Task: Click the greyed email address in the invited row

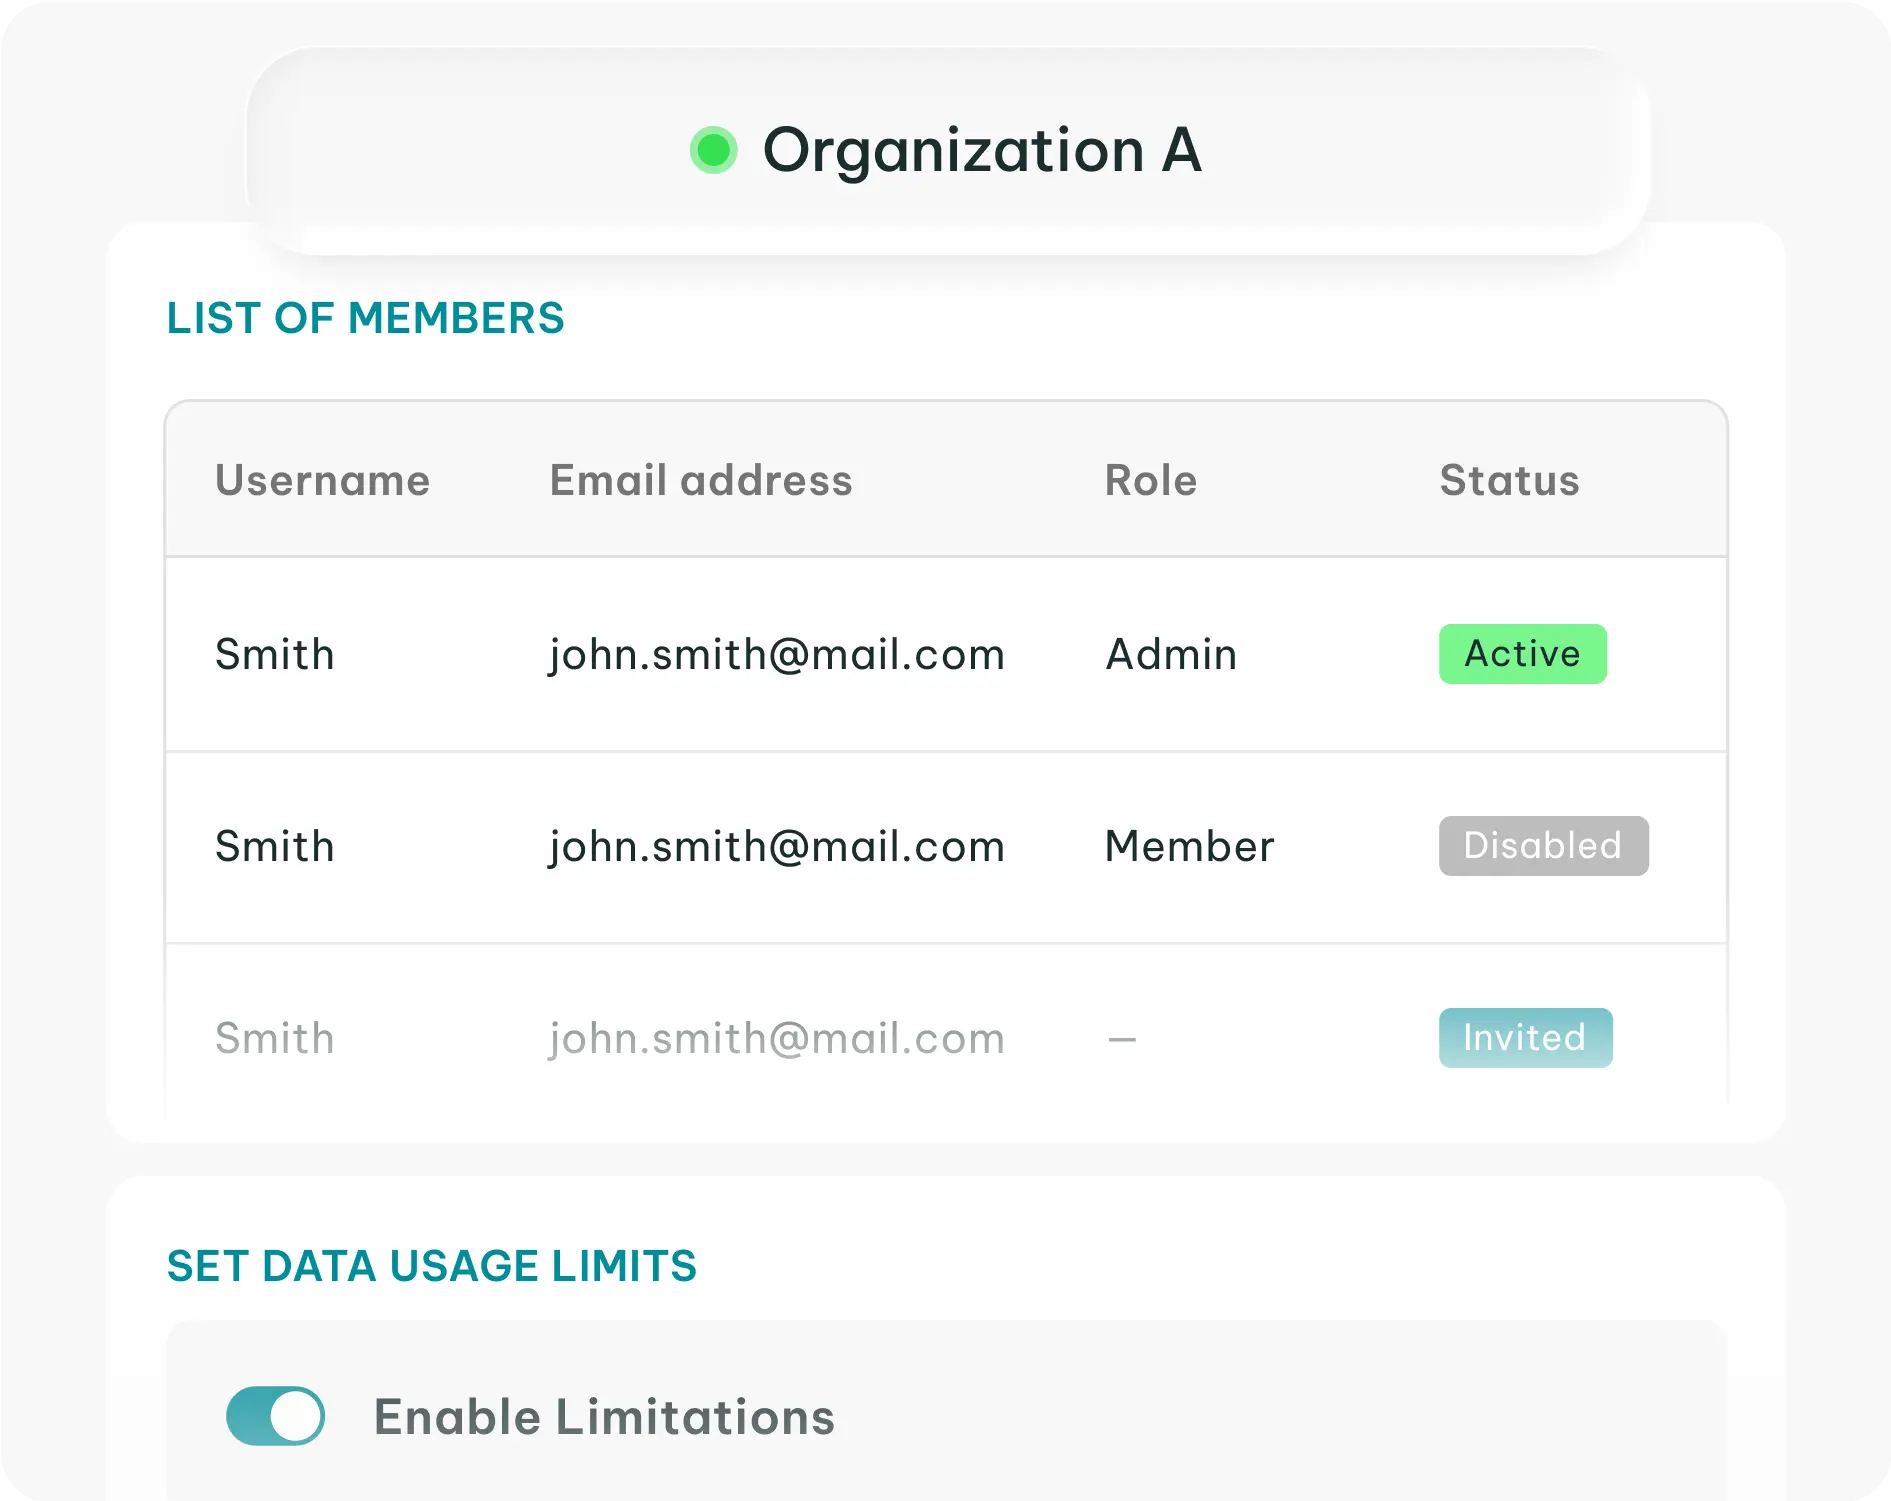Action: pos(777,1040)
